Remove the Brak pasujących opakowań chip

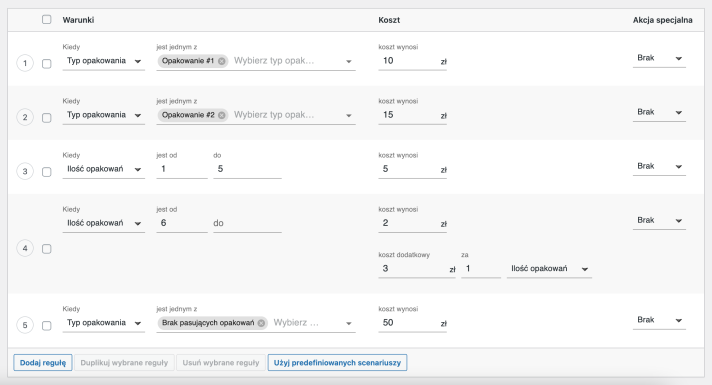tap(261, 323)
